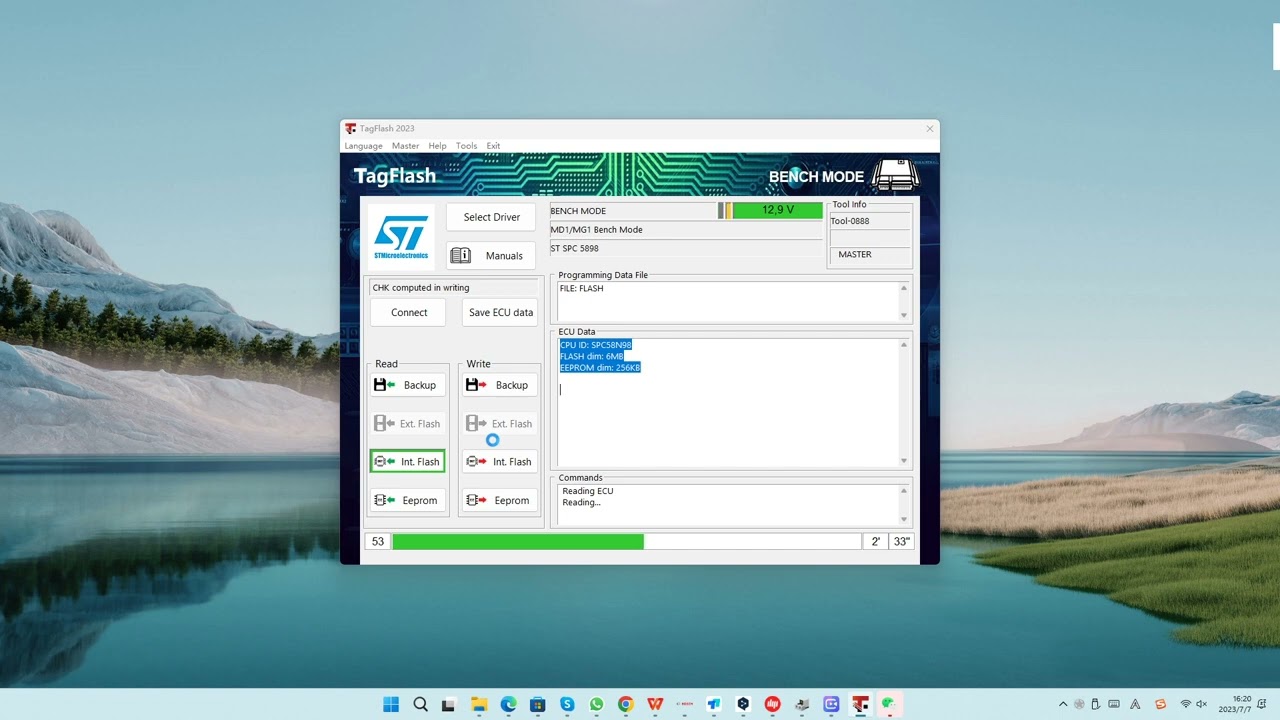Click the Write Int. Flash button
Image resolution: width=1280 pixels, height=720 pixels.
[499, 461]
